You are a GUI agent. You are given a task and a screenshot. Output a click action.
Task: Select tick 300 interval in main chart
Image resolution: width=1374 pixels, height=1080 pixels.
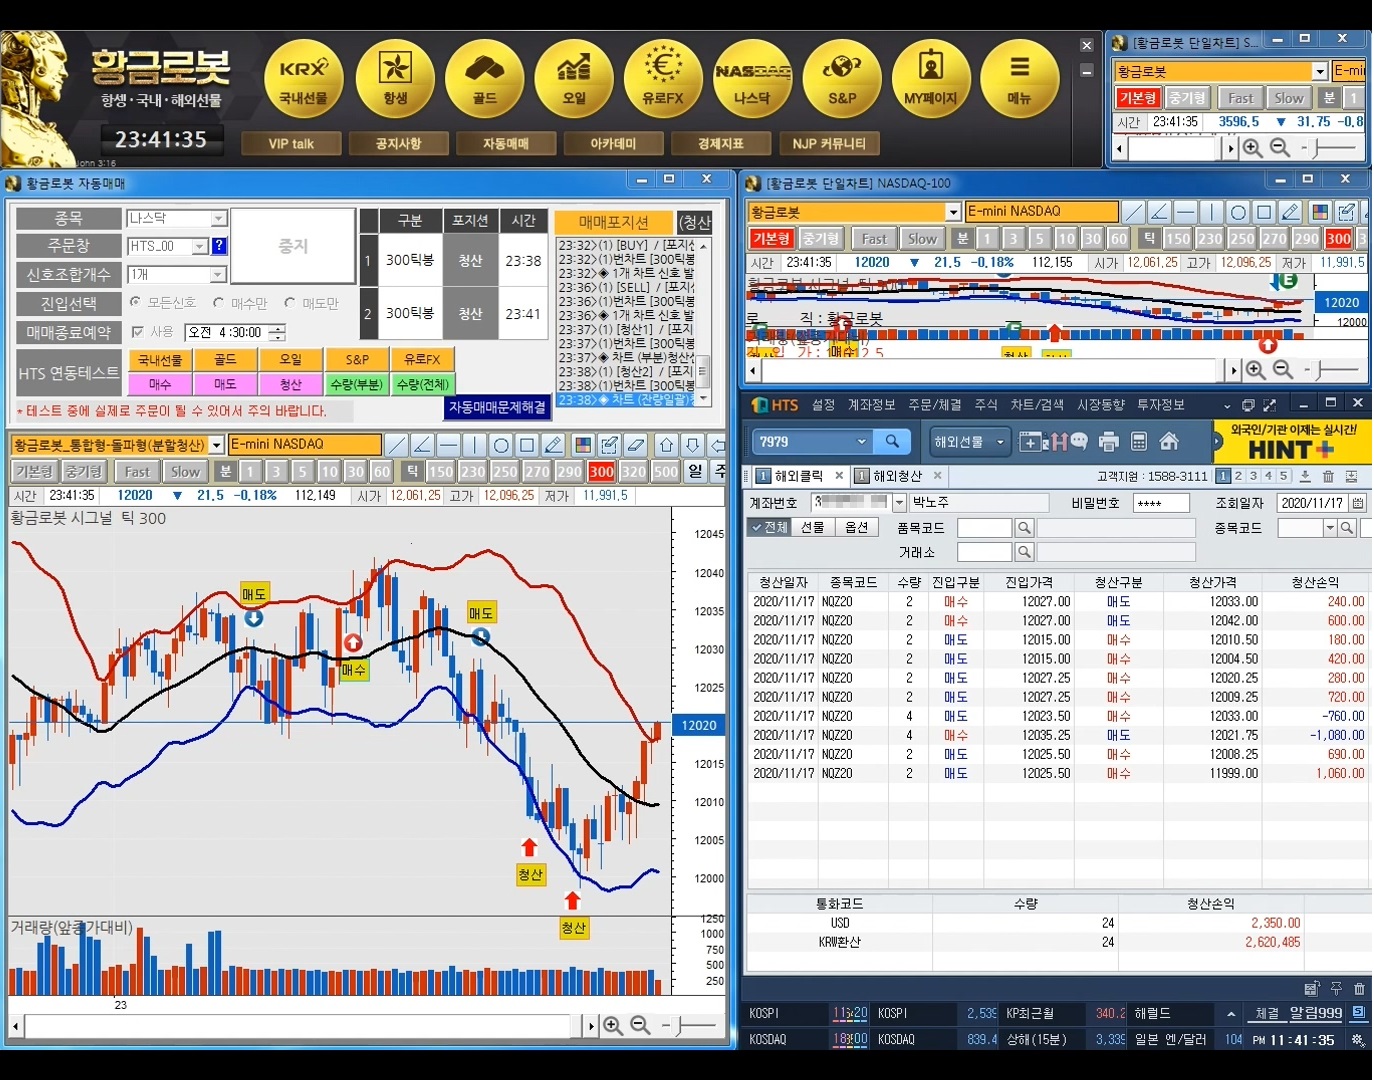coord(601,472)
